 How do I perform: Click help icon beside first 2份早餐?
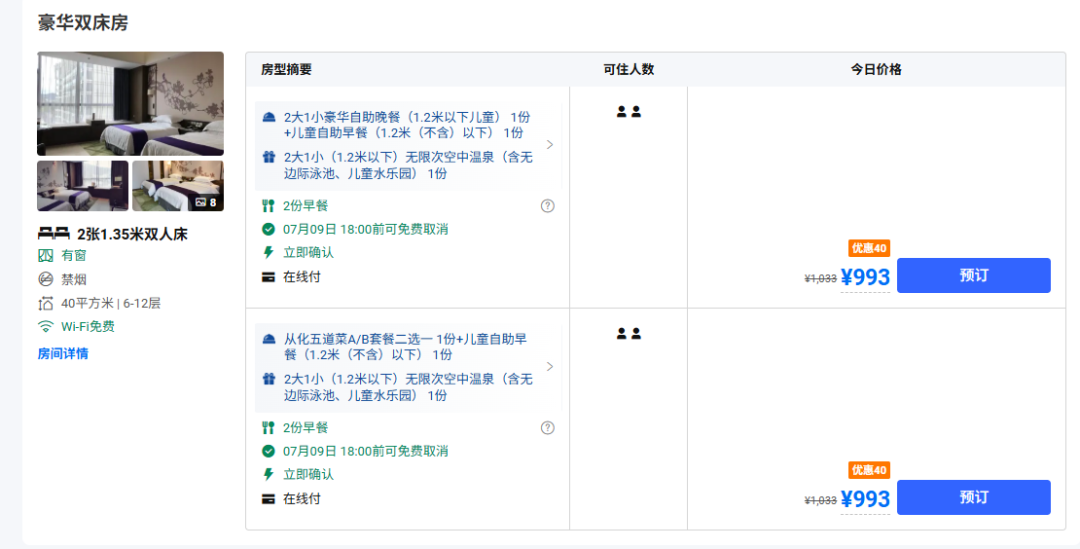(x=548, y=206)
